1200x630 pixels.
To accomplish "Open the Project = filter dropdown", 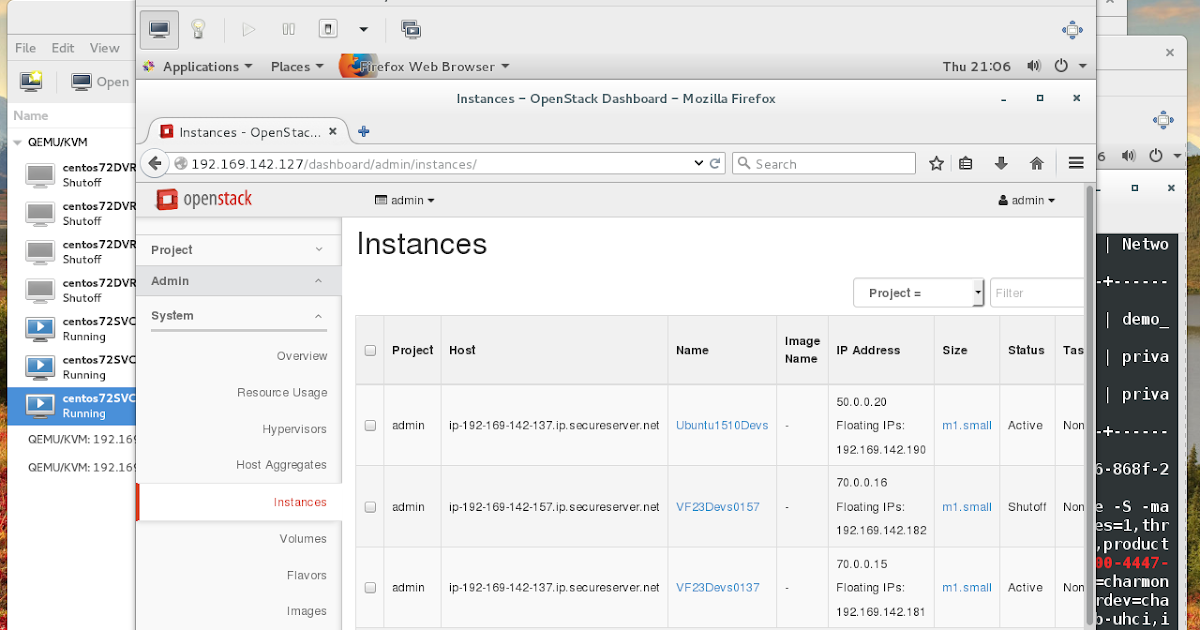I will click(919, 293).
